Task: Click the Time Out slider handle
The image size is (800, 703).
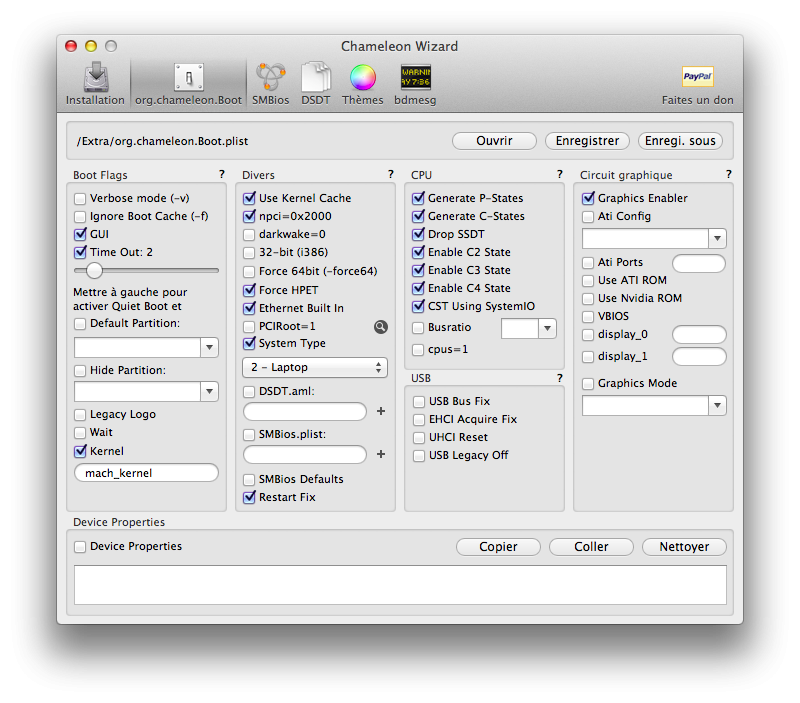Action: (94, 270)
